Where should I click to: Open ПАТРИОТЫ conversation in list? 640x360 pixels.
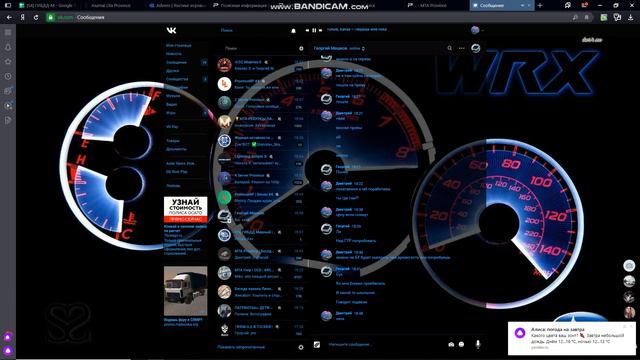(260, 311)
